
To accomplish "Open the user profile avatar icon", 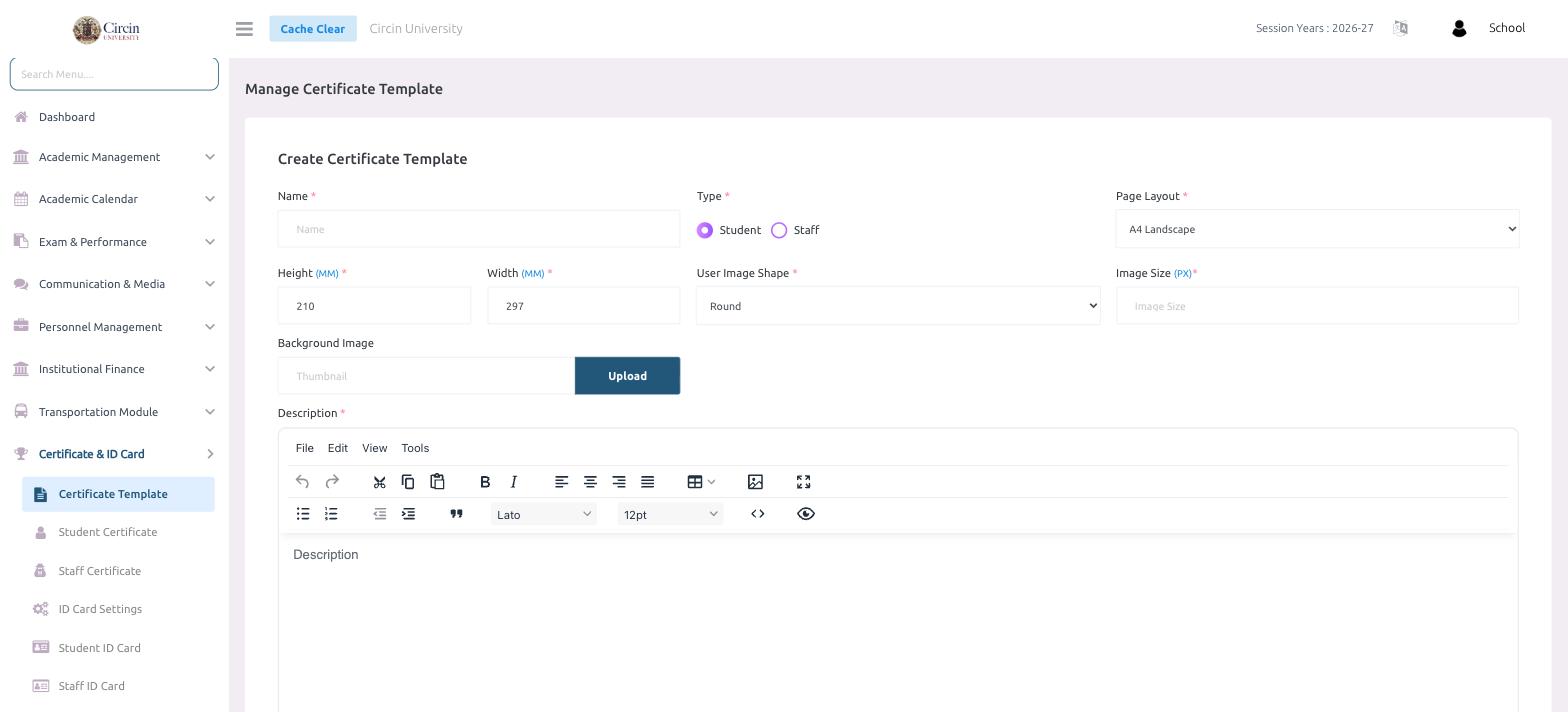I will pyautogui.click(x=1458, y=29).
